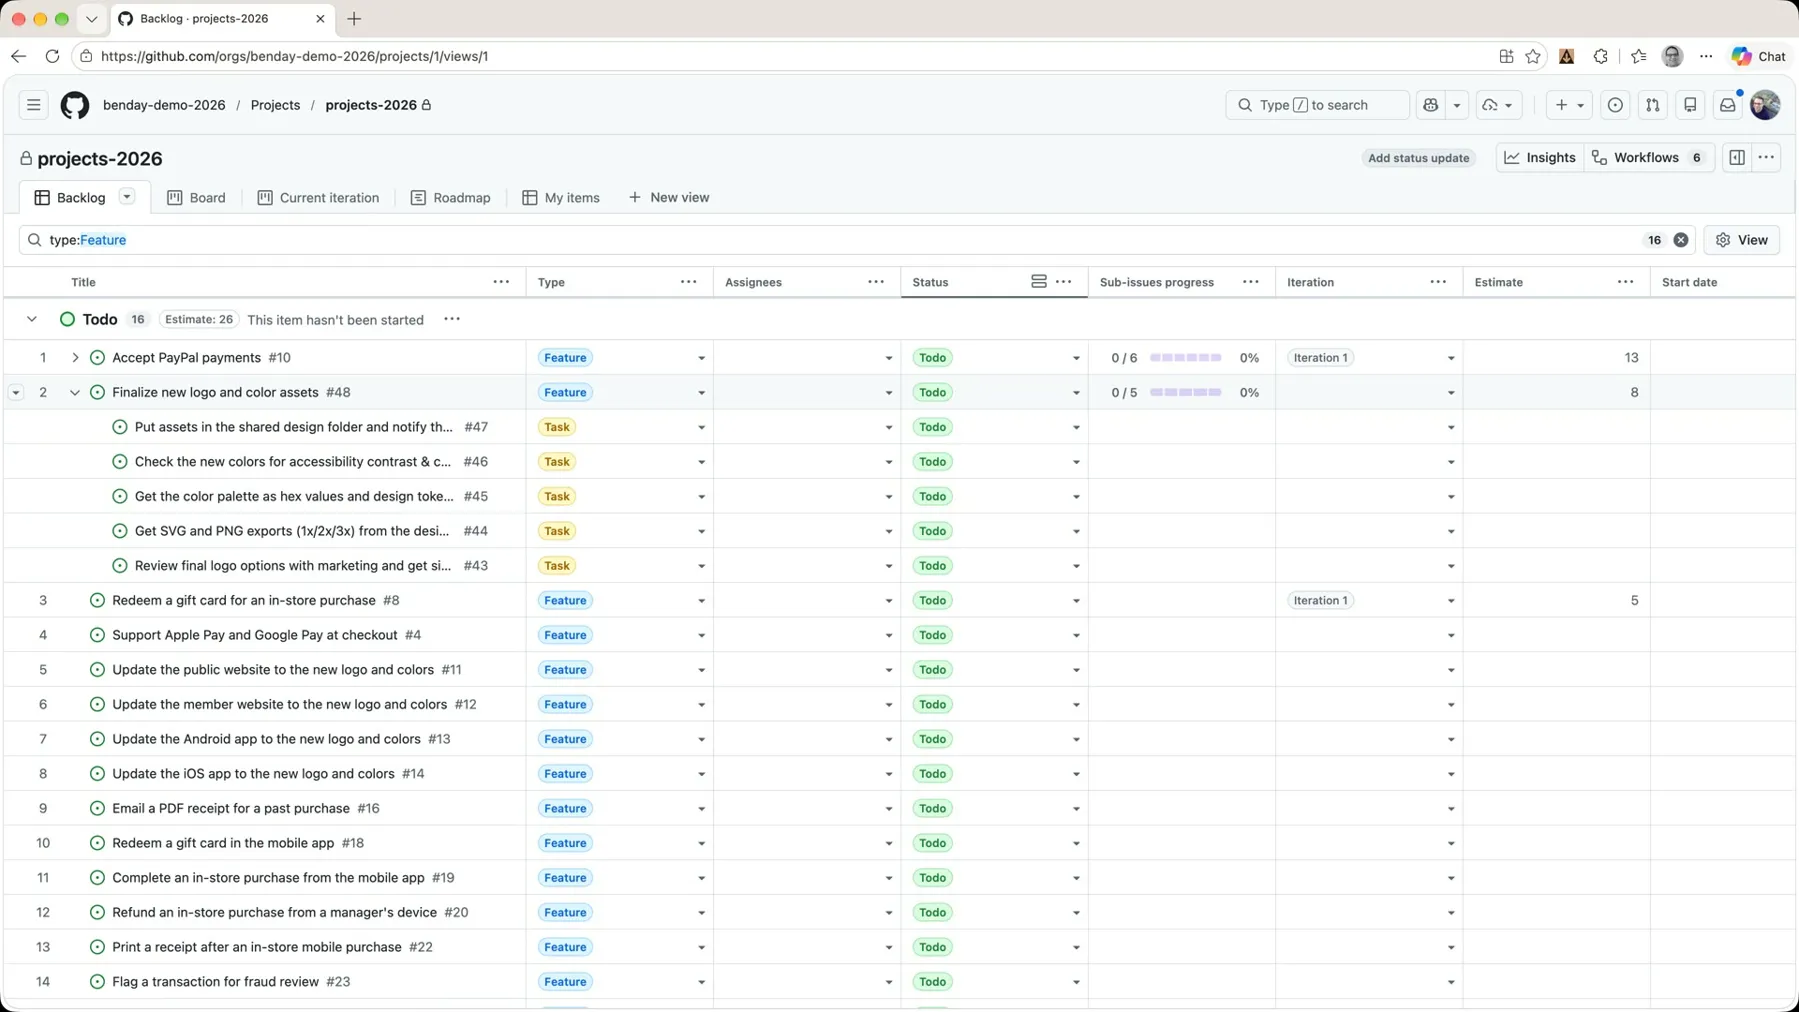The width and height of the screenshot is (1799, 1012).
Task: Open Type column options menu
Action: point(689,282)
